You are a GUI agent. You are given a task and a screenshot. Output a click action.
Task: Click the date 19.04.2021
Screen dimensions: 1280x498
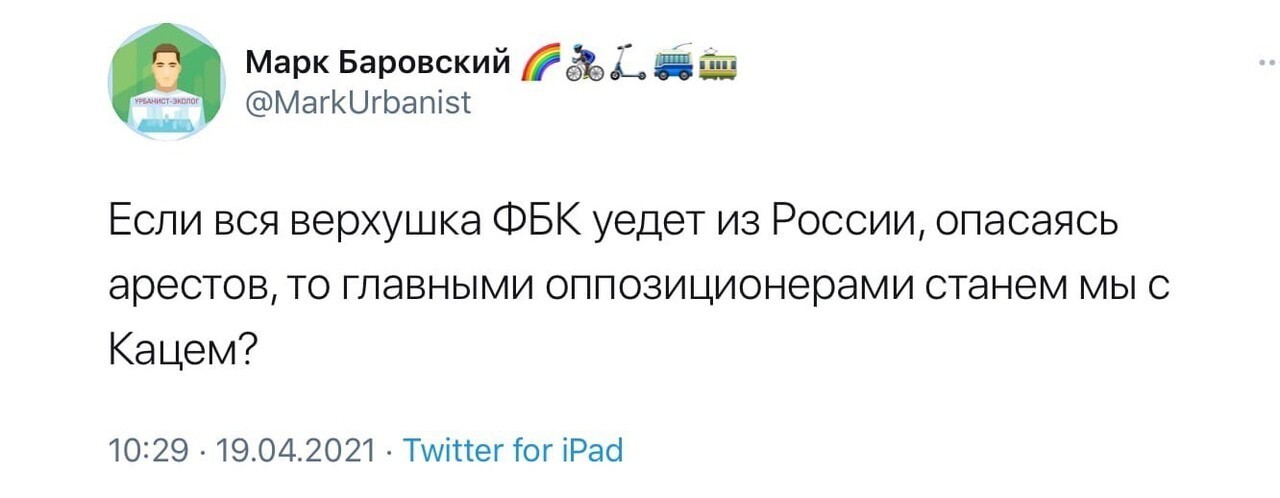pyautogui.click(x=291, y=449)
